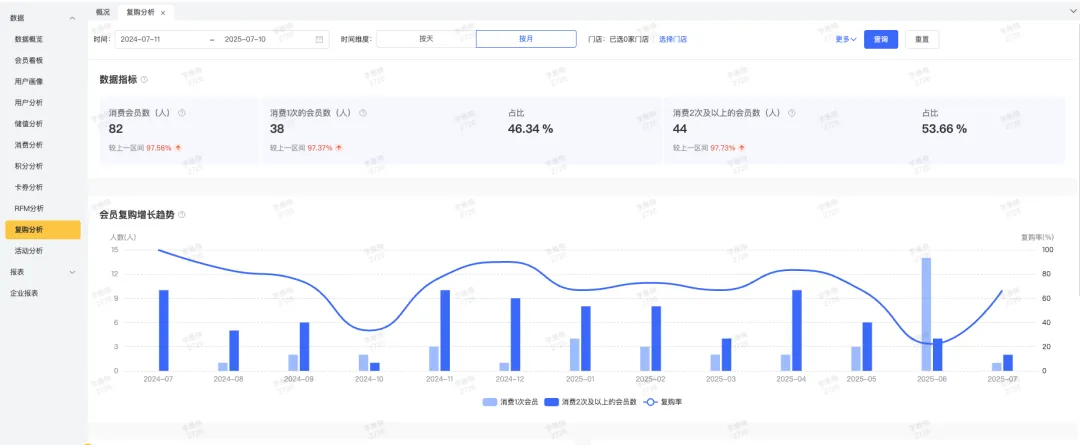Viewport: 1080px width, 445px height.
Task: Click help icon next to 会员复购增长趋势
Action: pos(182,215)
